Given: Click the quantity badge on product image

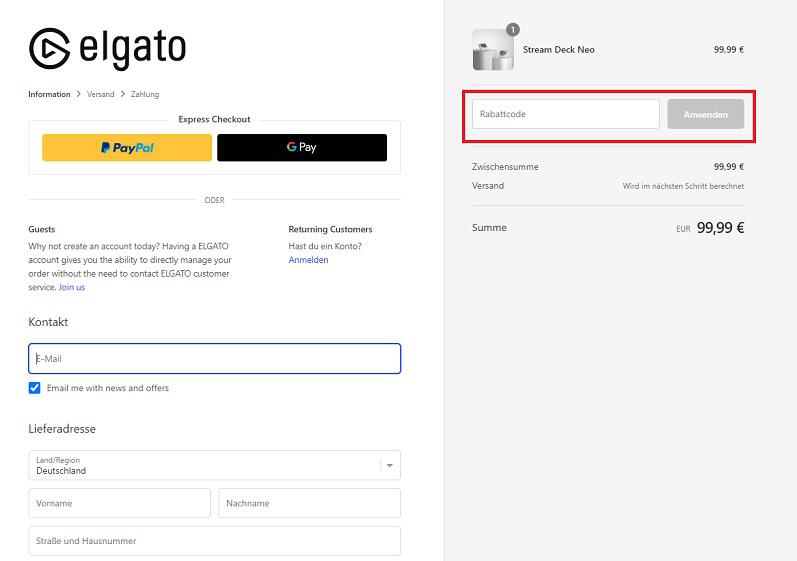Looking at the screenshot, I should 513,30.
